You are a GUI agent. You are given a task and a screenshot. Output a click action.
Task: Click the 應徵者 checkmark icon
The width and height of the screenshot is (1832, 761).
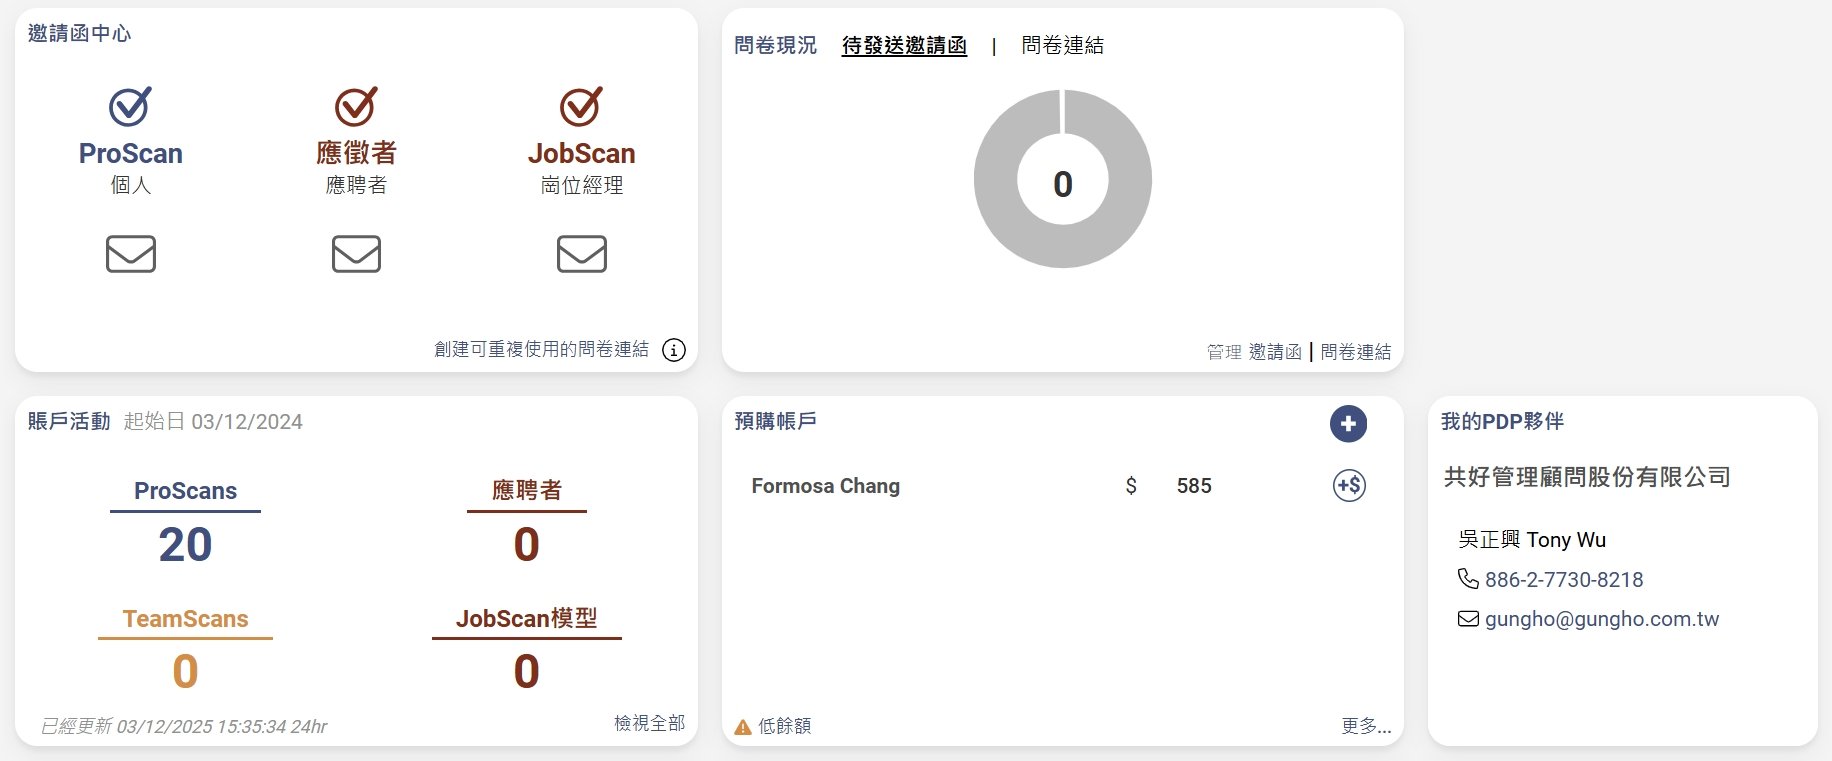[356, 106]
